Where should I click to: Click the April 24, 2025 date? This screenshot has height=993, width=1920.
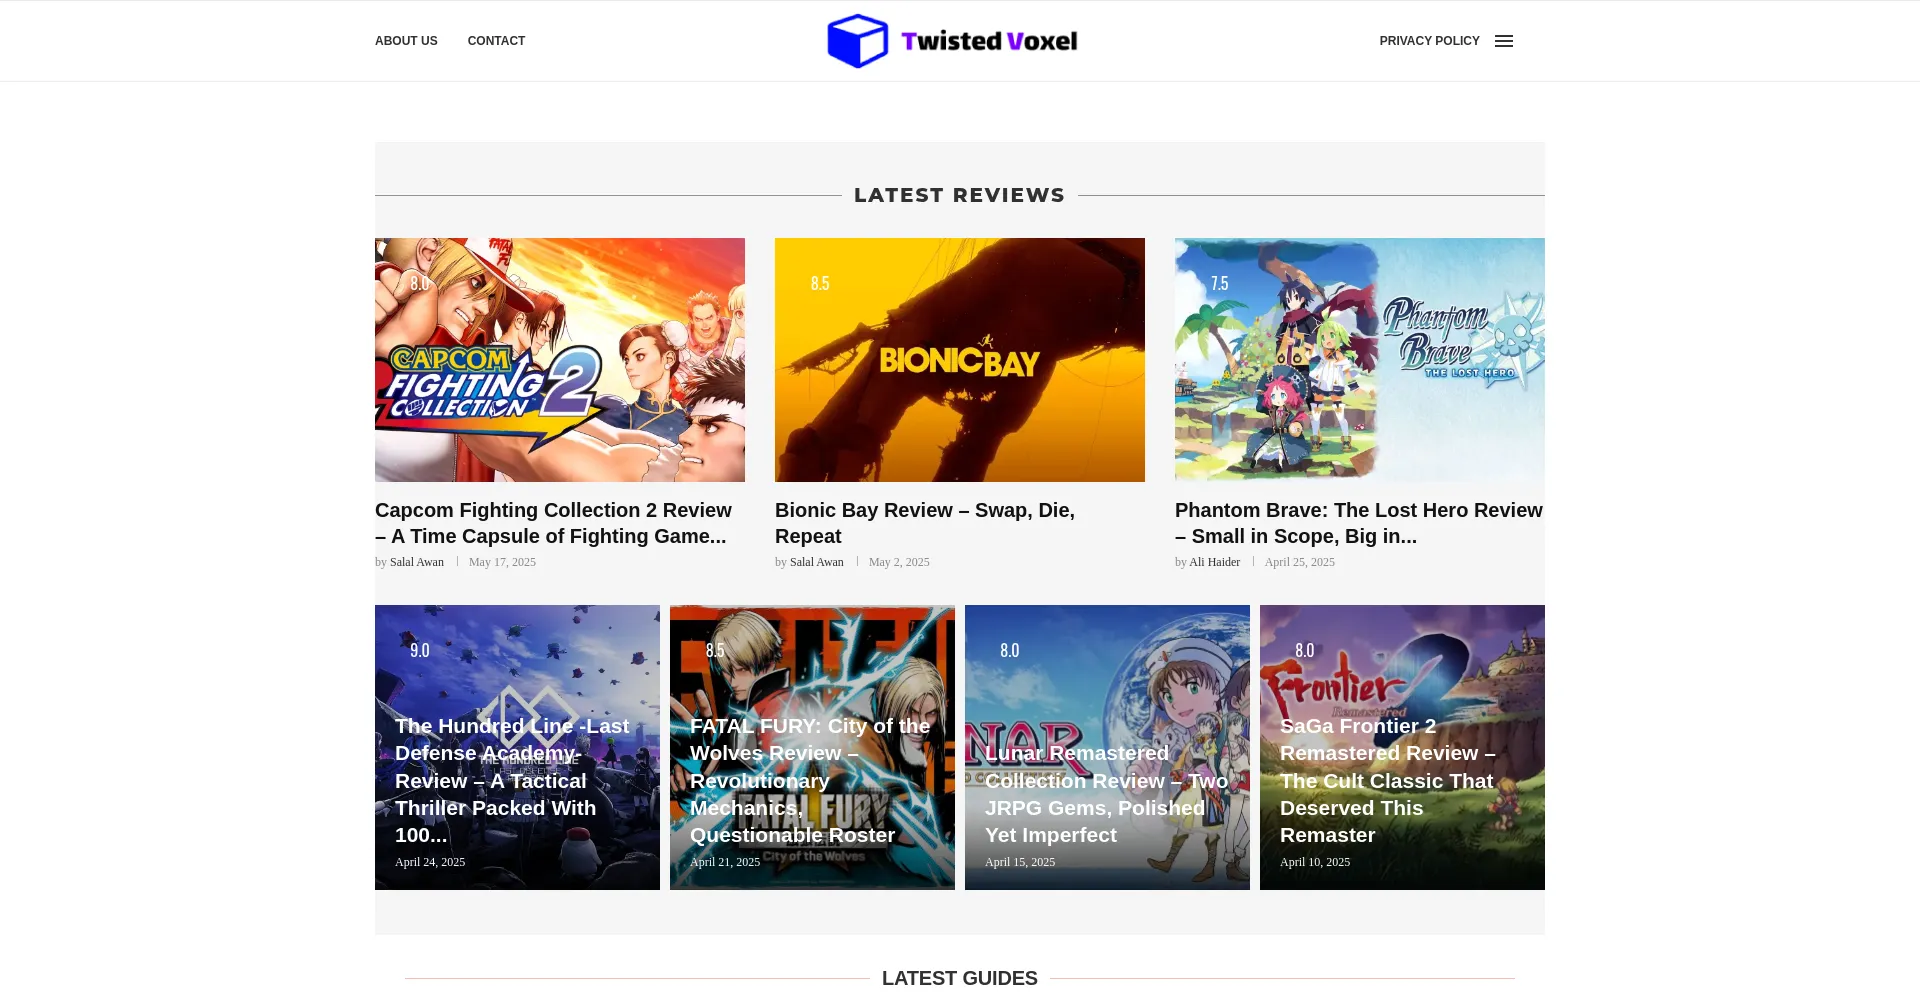click(x=430, y=862)
